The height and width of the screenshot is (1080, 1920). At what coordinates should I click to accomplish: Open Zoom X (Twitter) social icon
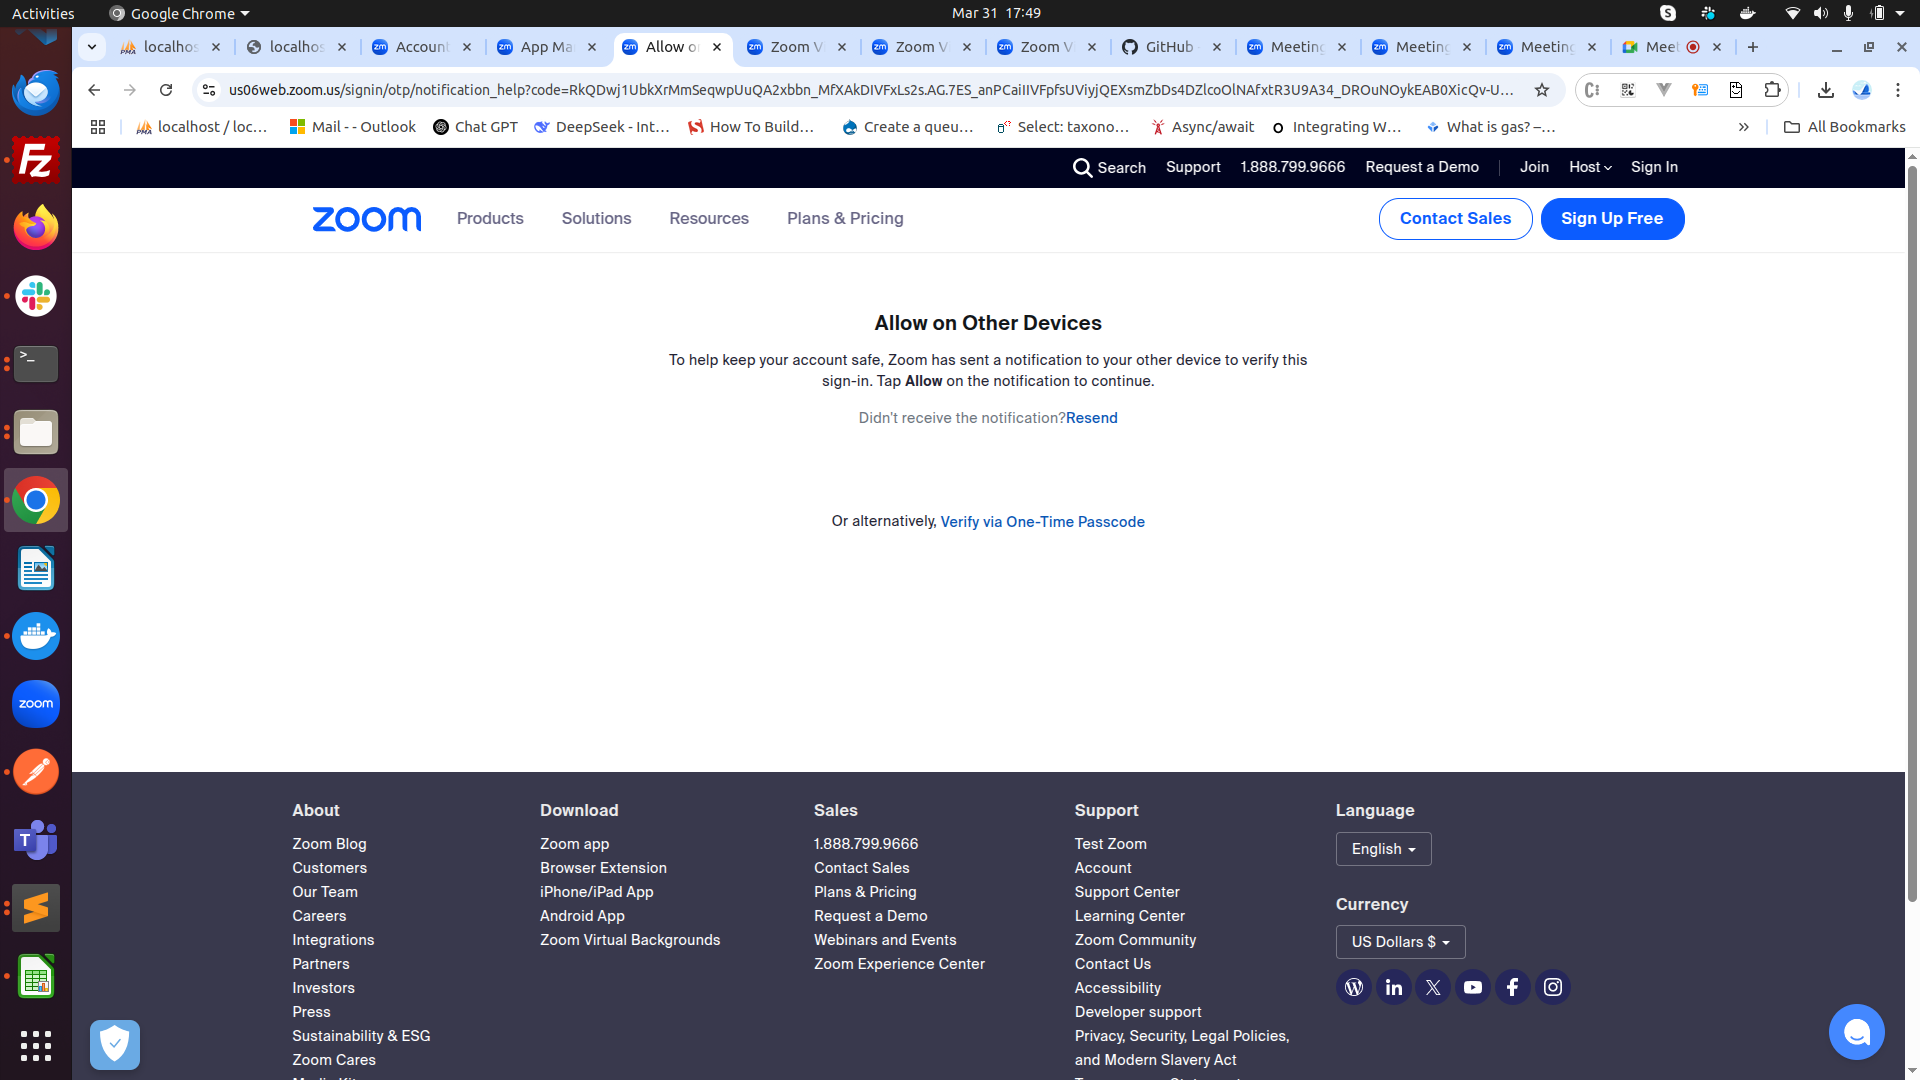[1433, 988]
